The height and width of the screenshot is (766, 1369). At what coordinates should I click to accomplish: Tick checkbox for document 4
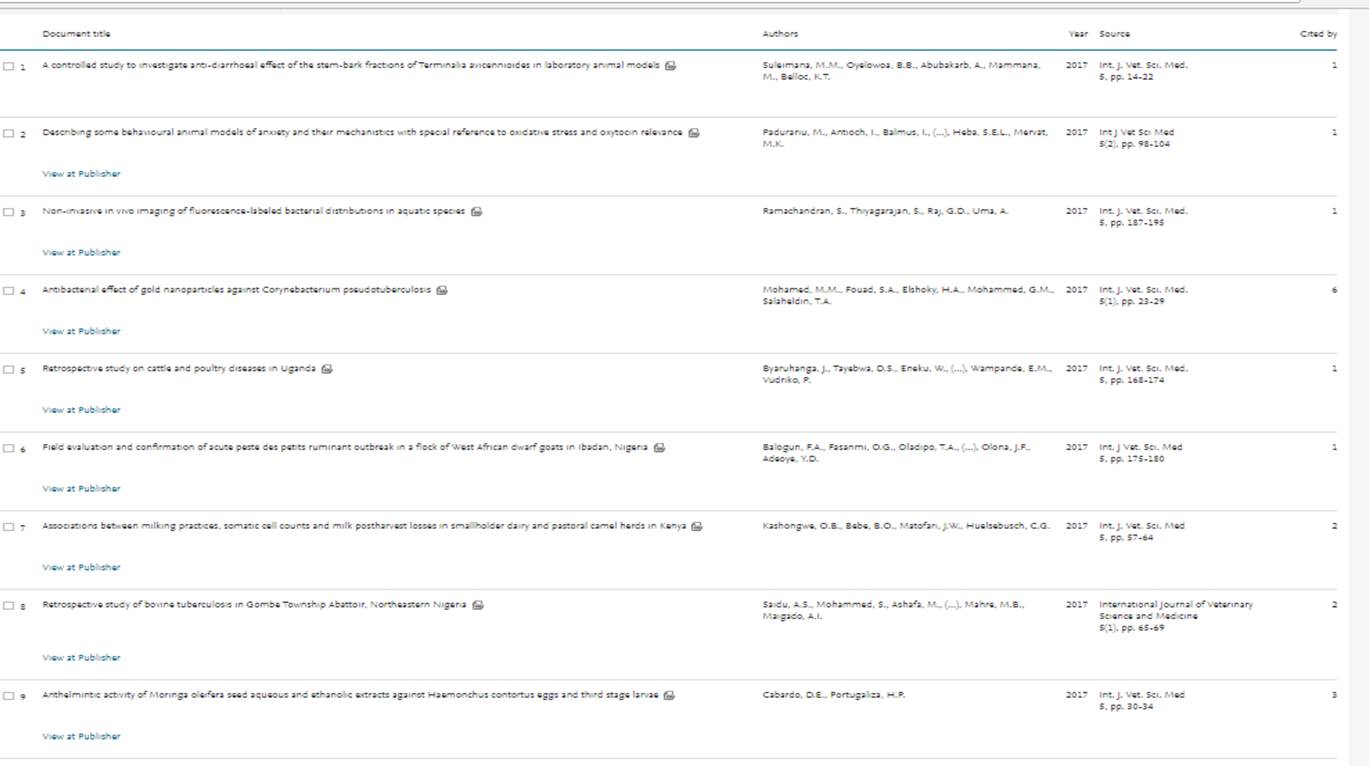(9, 291)
